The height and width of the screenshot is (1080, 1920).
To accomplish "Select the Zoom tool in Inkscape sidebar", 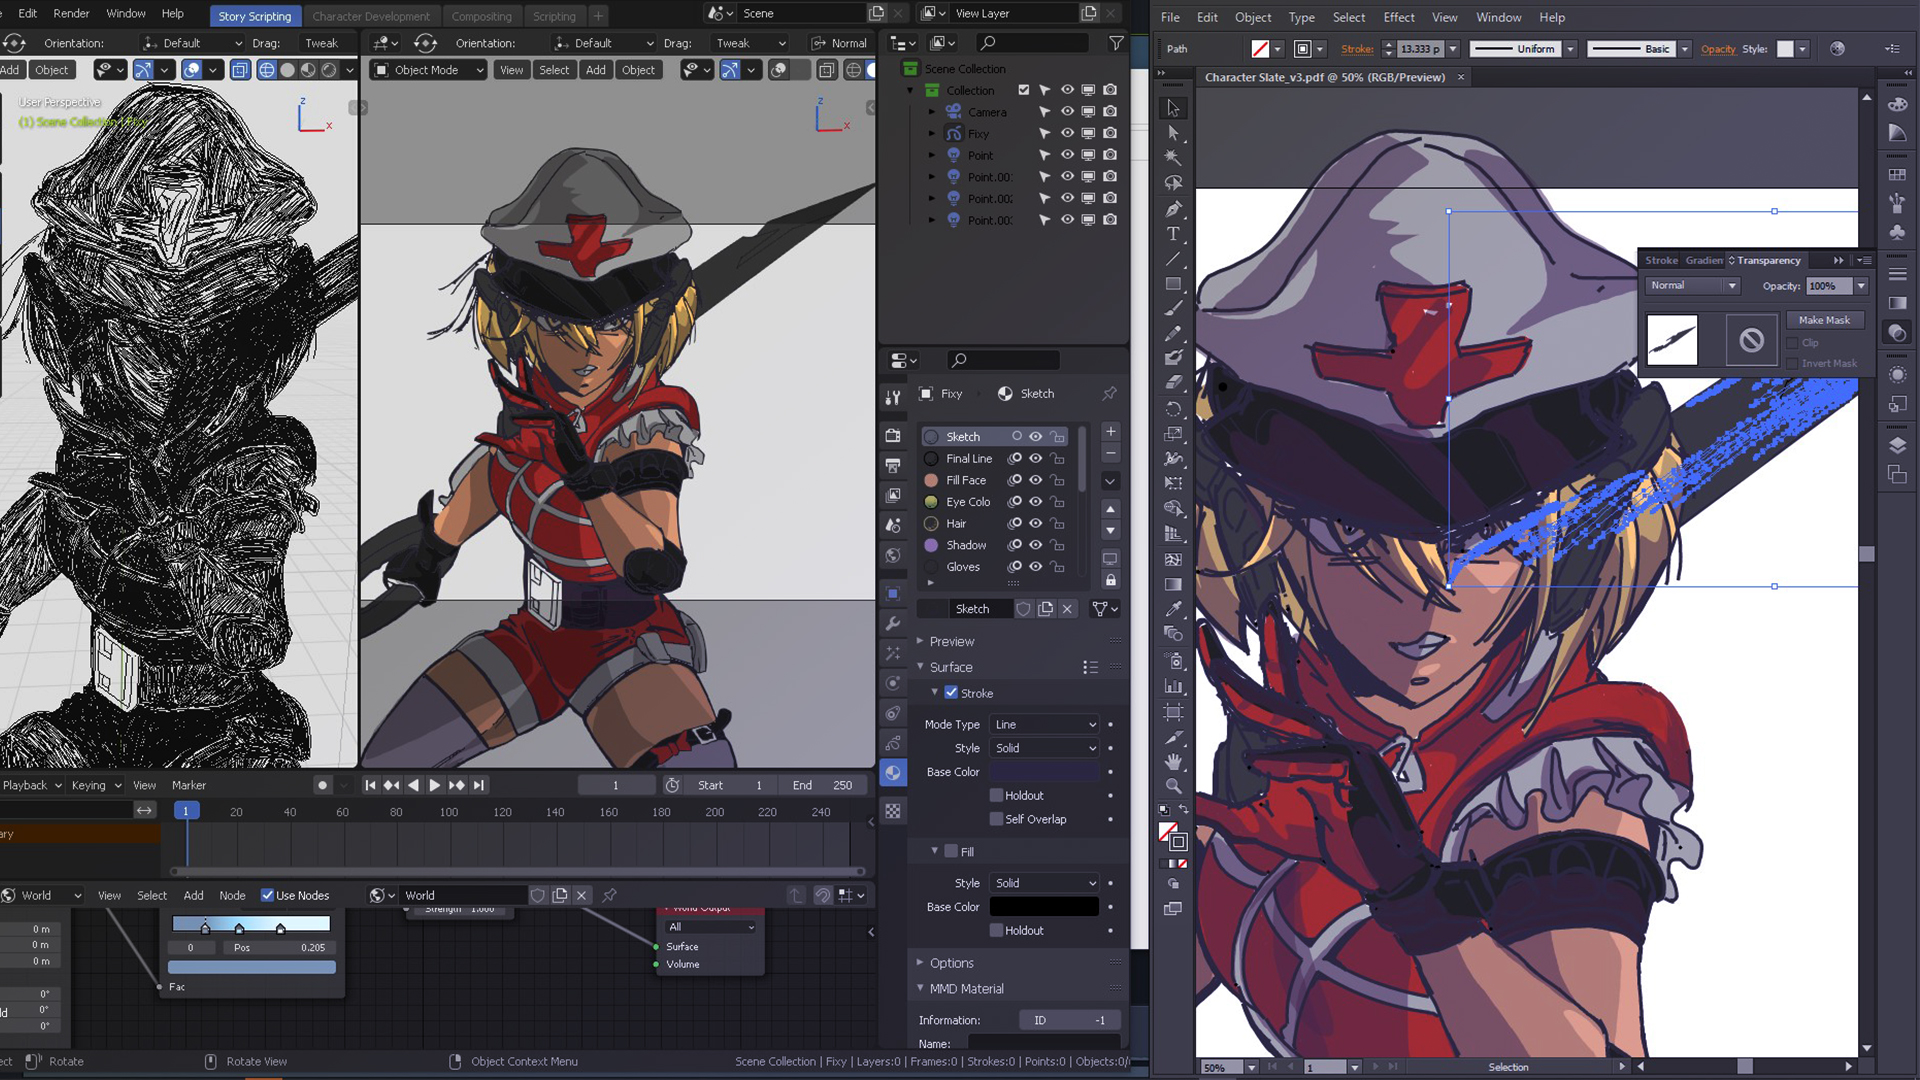I will tap(1172, 789).
